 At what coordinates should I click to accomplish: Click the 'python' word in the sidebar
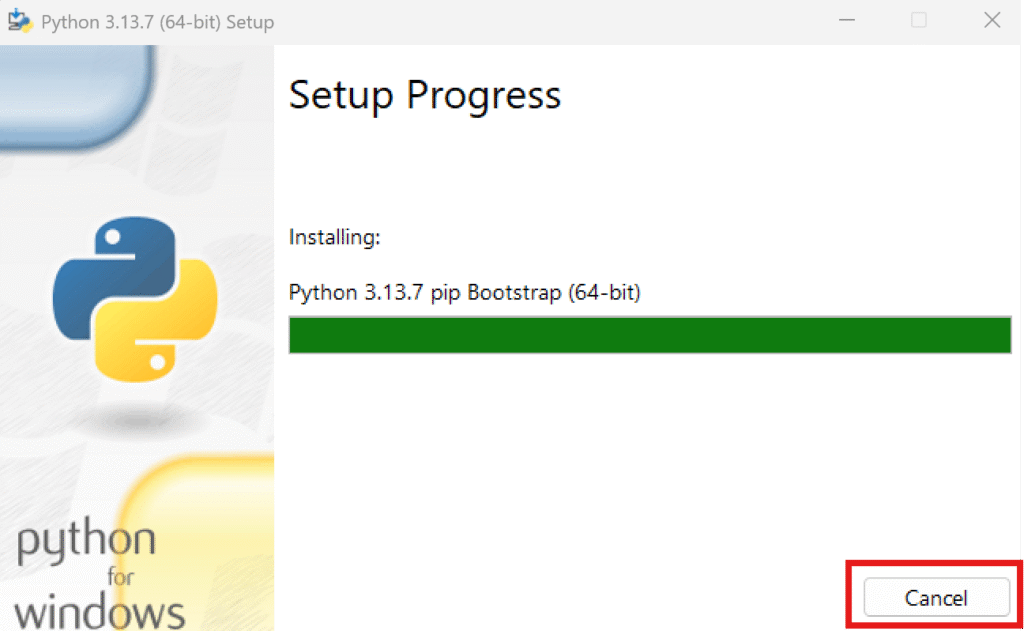coord(86,542)
